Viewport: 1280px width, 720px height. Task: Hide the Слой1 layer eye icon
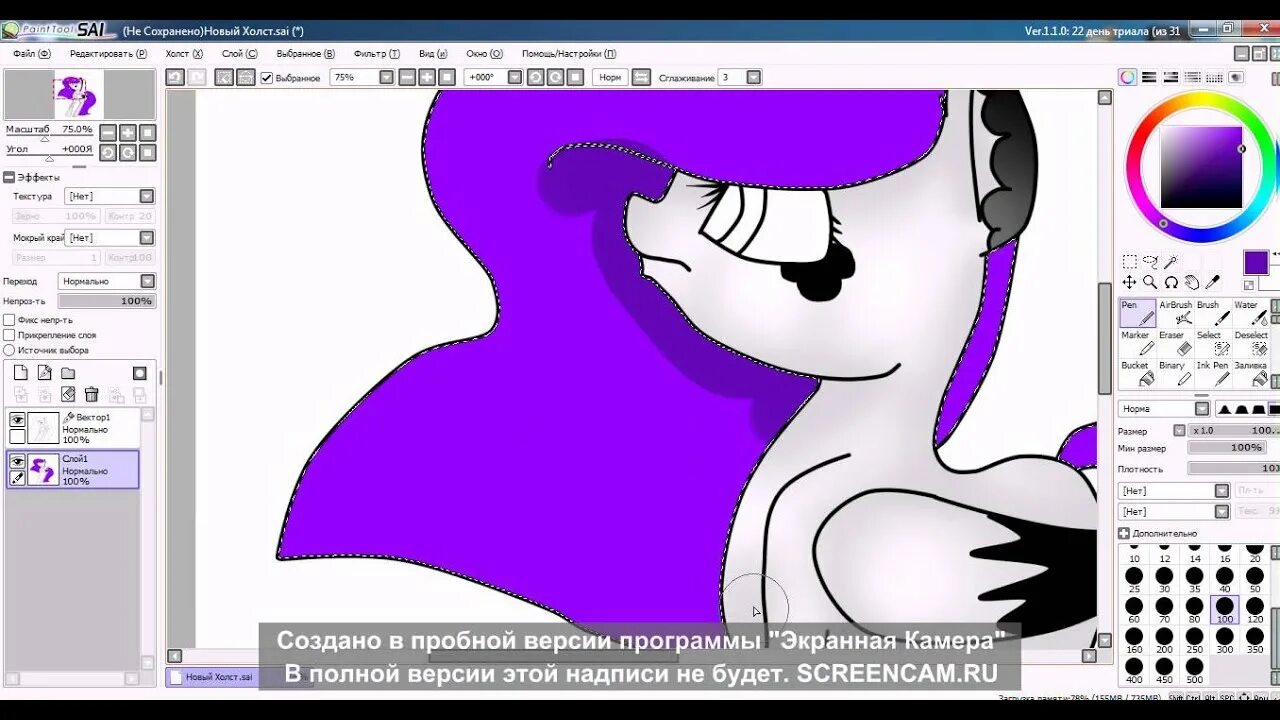[17, 461]
